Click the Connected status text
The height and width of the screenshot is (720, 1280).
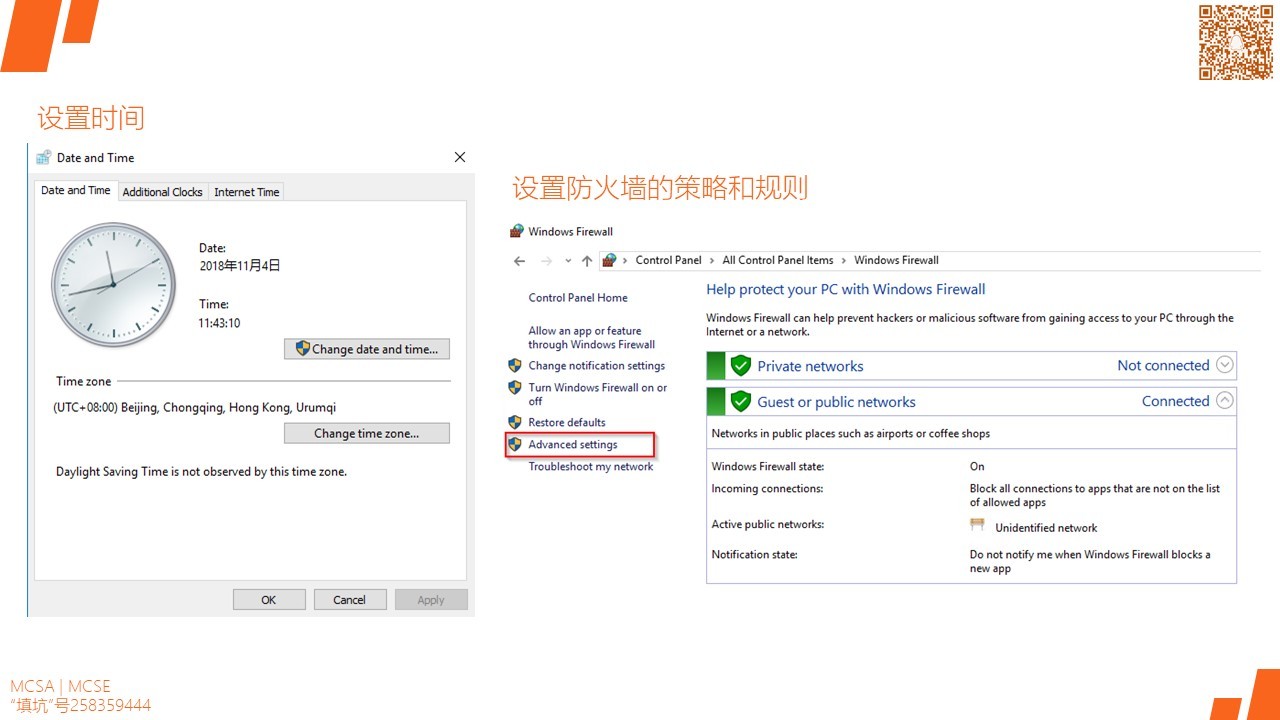pyautogui.click(x=1176, y=402)
